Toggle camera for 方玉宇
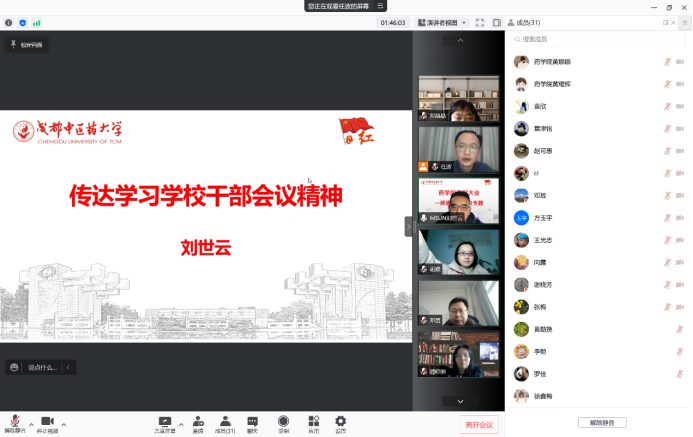The image size is (693, 437). (x=680, y=218)
